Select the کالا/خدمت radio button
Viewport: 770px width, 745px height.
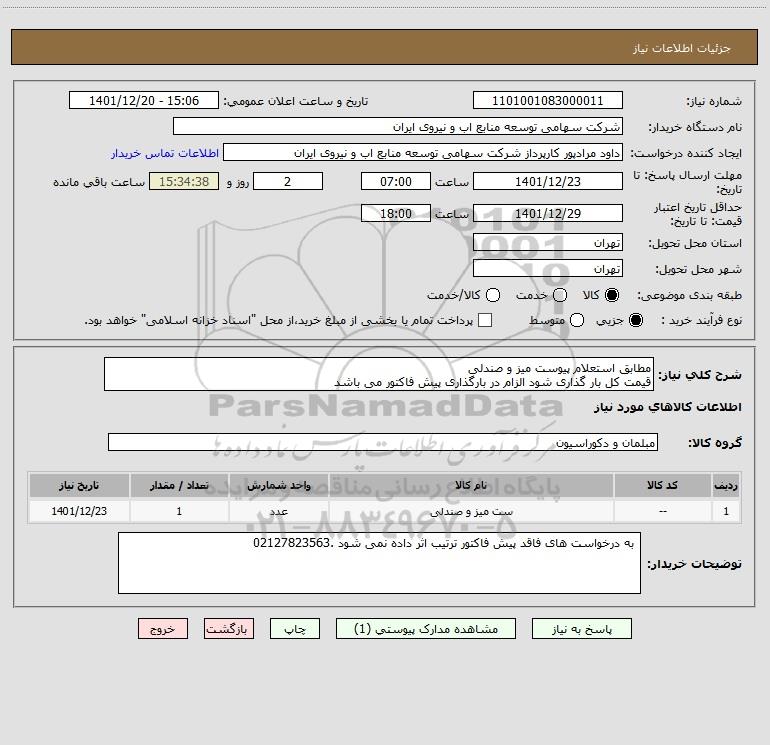pos(493,295)
